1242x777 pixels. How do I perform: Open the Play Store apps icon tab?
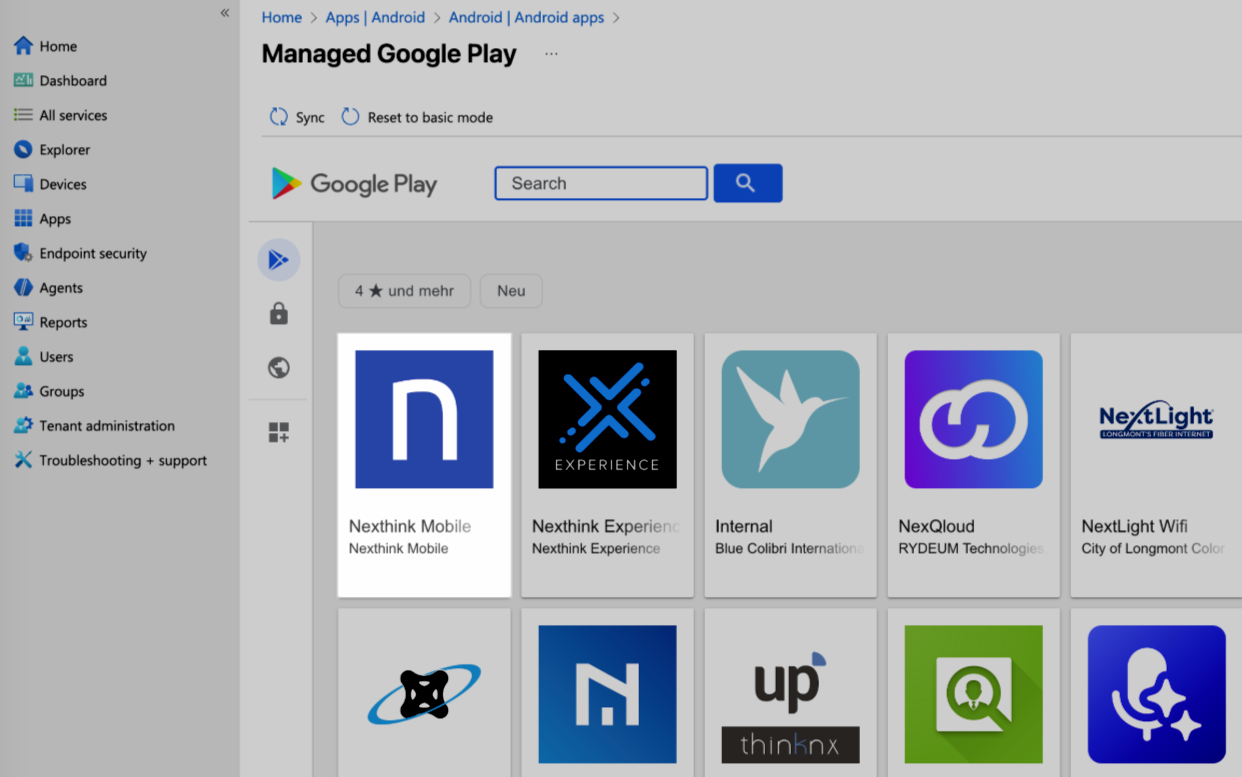point(279,260)
